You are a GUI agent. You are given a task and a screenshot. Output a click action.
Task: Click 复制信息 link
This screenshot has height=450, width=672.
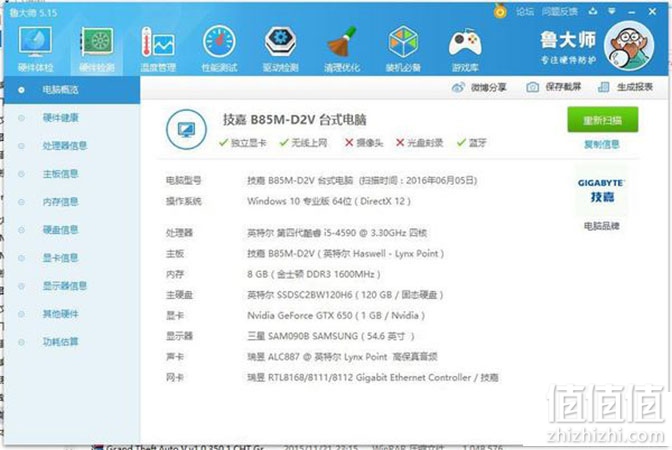[602, 144]
